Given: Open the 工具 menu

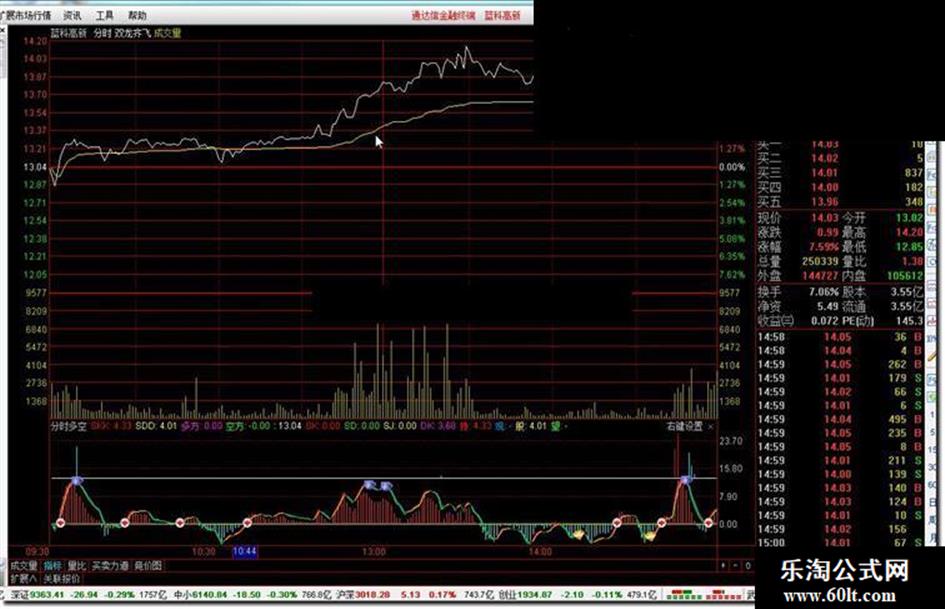Looking at the screenshot, I should pos(104,15).
